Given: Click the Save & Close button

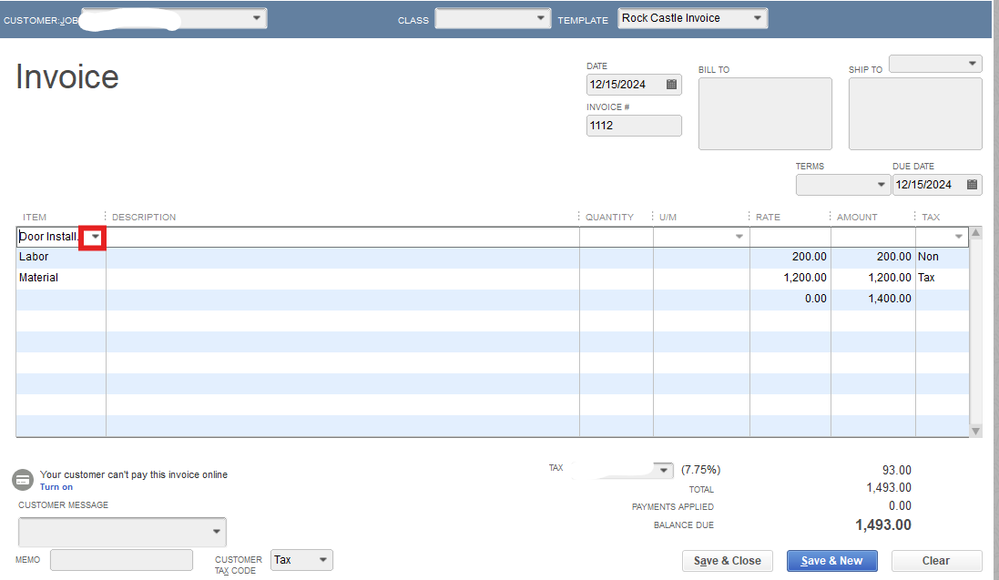Looking at the screenshot, I should pos(727,561).
